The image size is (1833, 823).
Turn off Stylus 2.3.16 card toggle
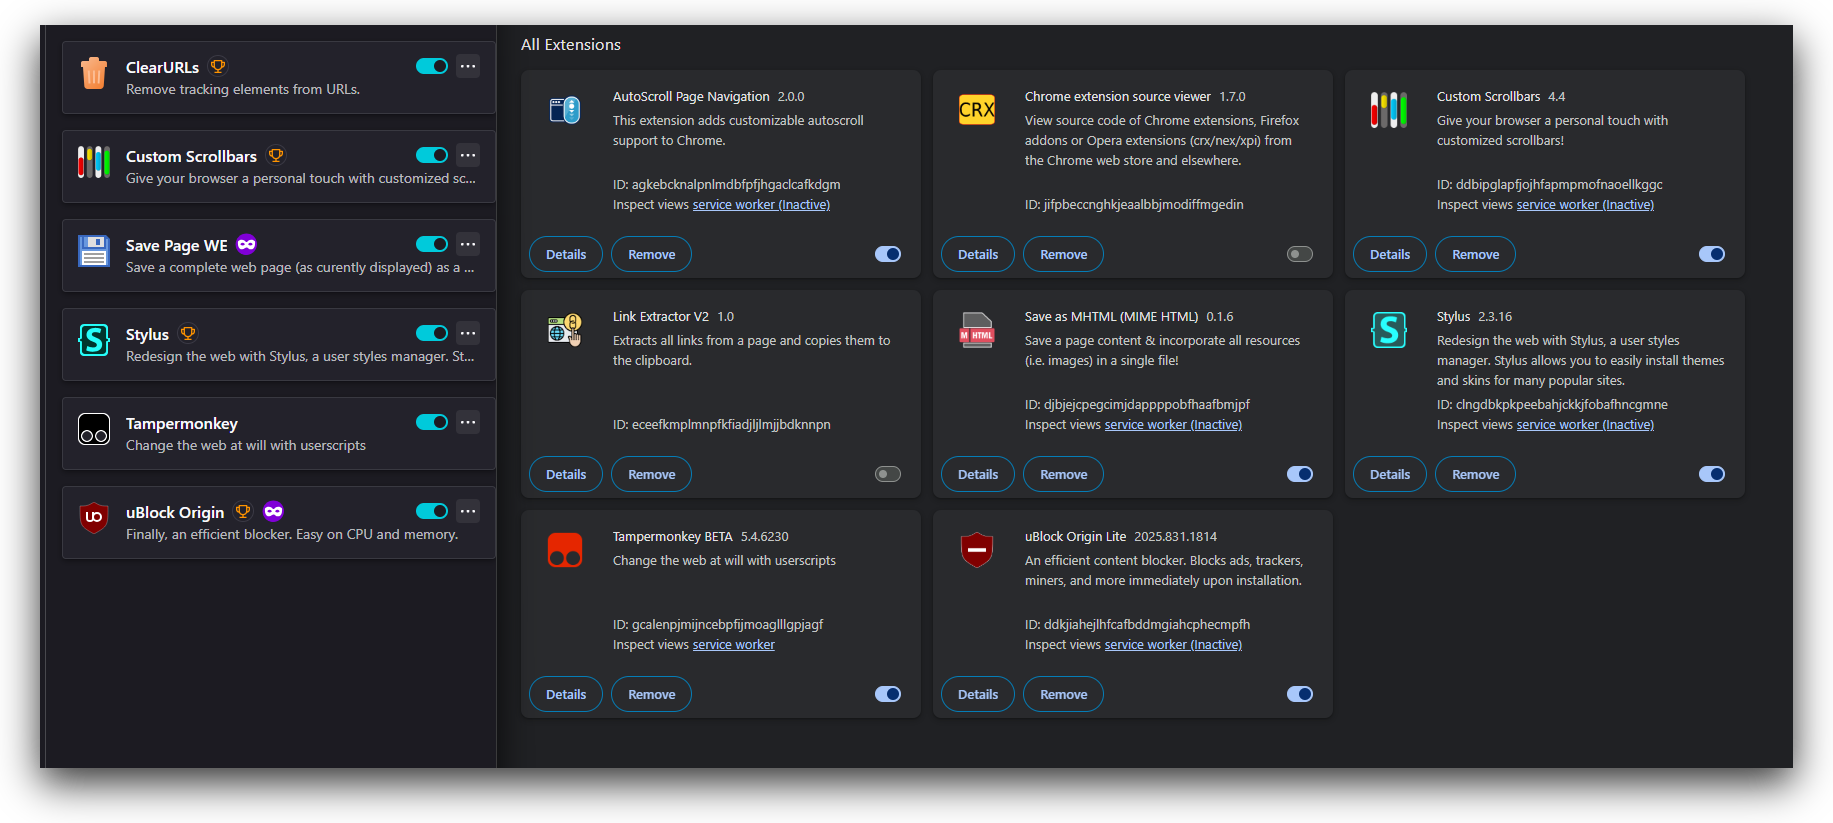tap(1712, 474)
